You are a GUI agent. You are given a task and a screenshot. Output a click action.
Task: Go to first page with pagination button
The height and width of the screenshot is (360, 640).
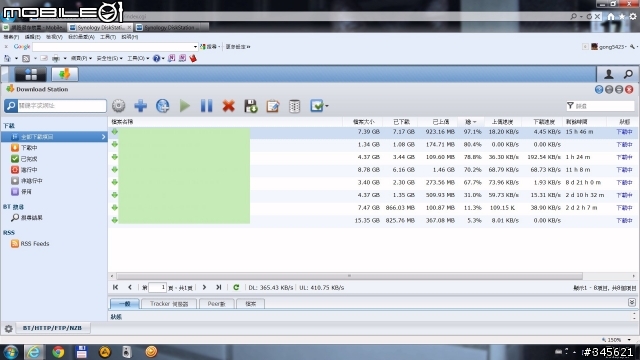pos(116,287)
